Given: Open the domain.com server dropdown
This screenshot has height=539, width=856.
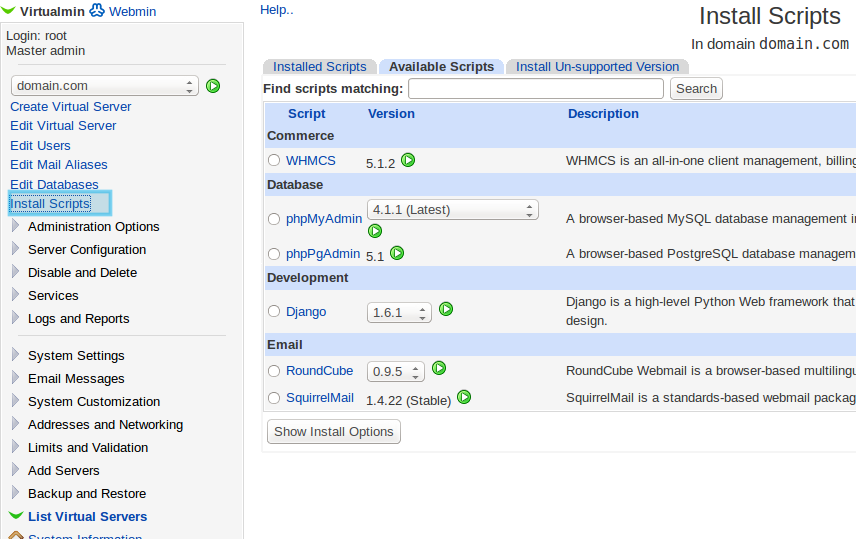Looking at the screenshot, I should click(105, 86).
